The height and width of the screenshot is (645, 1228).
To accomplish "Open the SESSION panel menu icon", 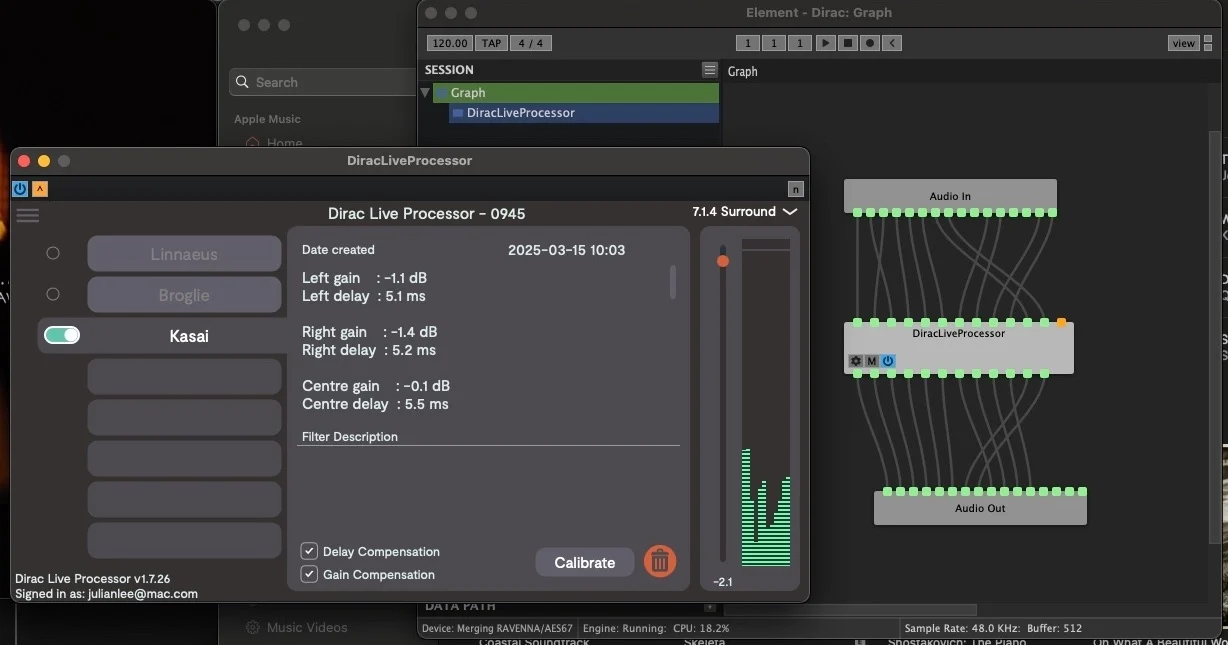I will [709, 70].
